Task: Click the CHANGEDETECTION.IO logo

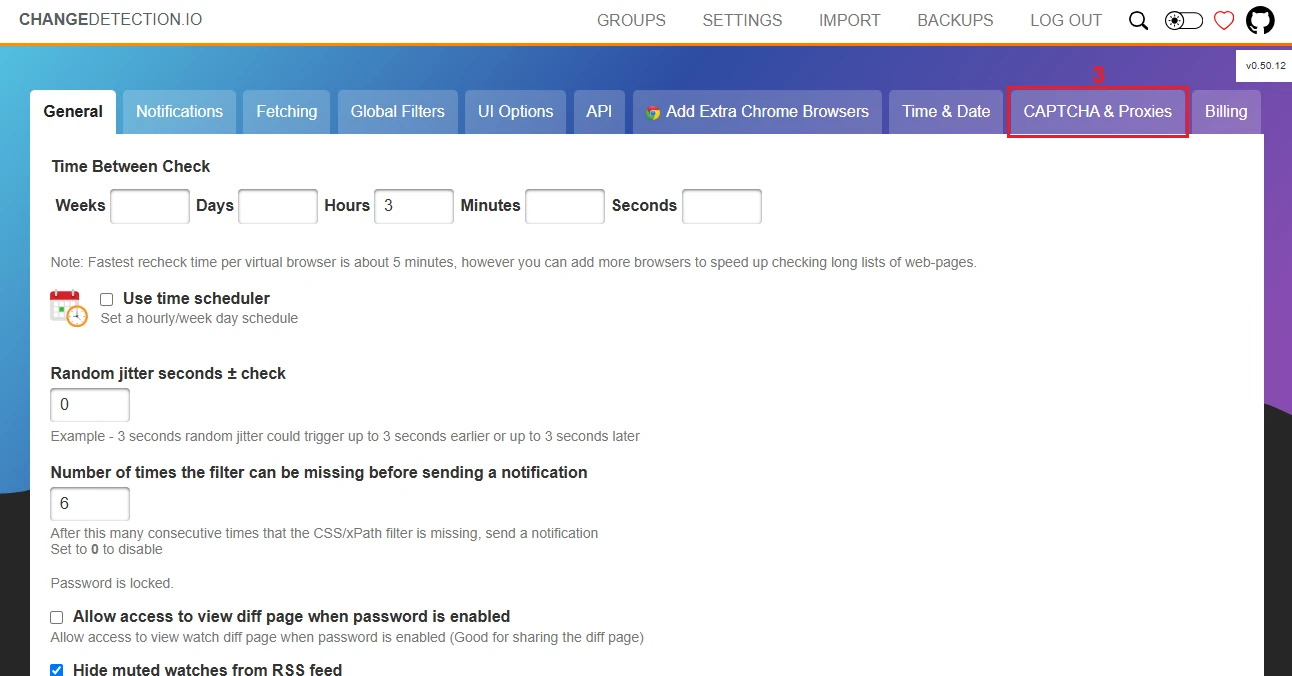Action: pos(110,20)
